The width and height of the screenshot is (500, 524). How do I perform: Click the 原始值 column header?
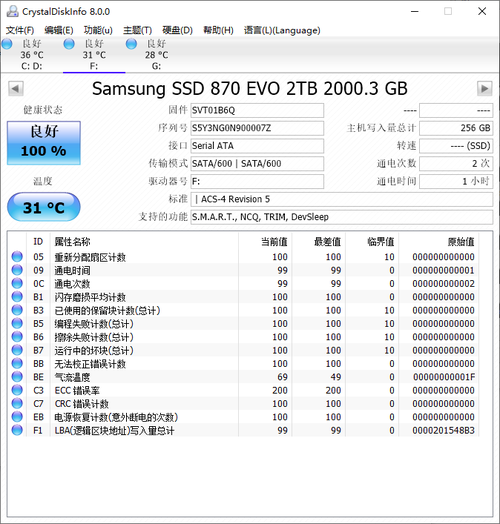pos(439,241)
